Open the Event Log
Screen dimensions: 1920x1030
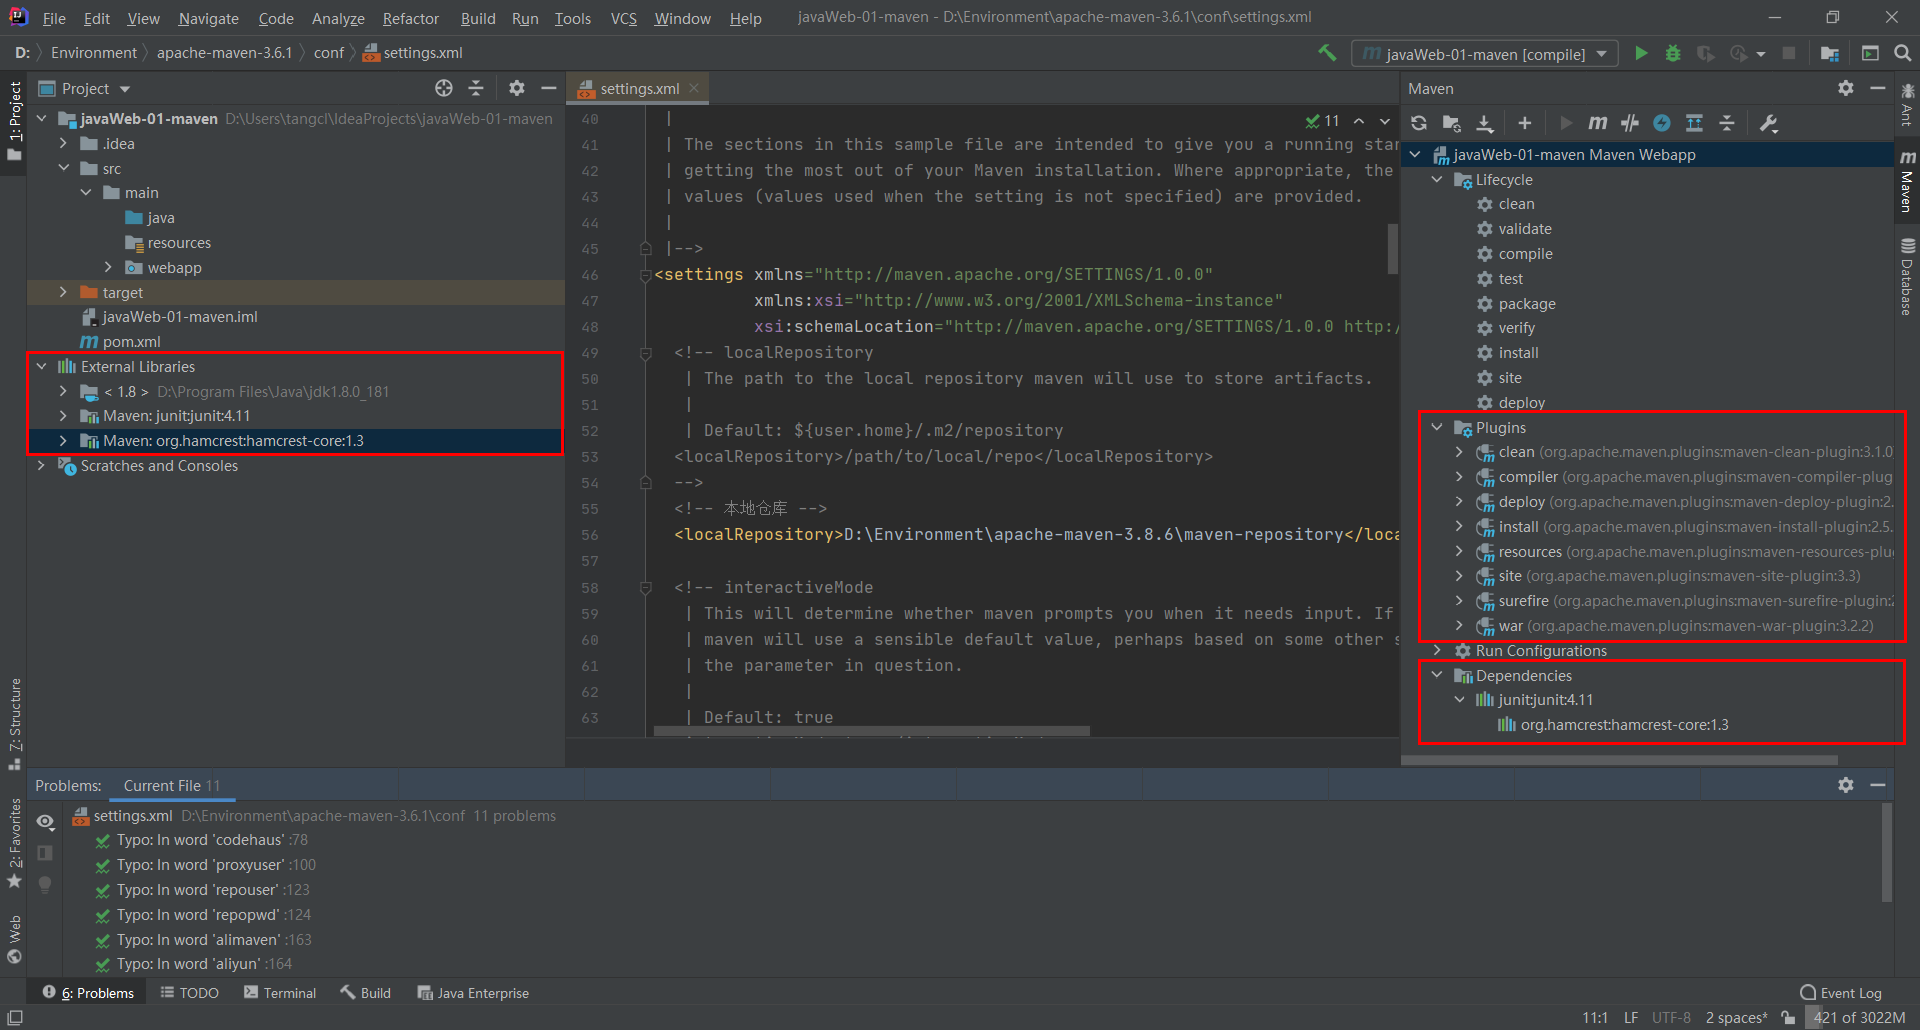(1841, 993)
